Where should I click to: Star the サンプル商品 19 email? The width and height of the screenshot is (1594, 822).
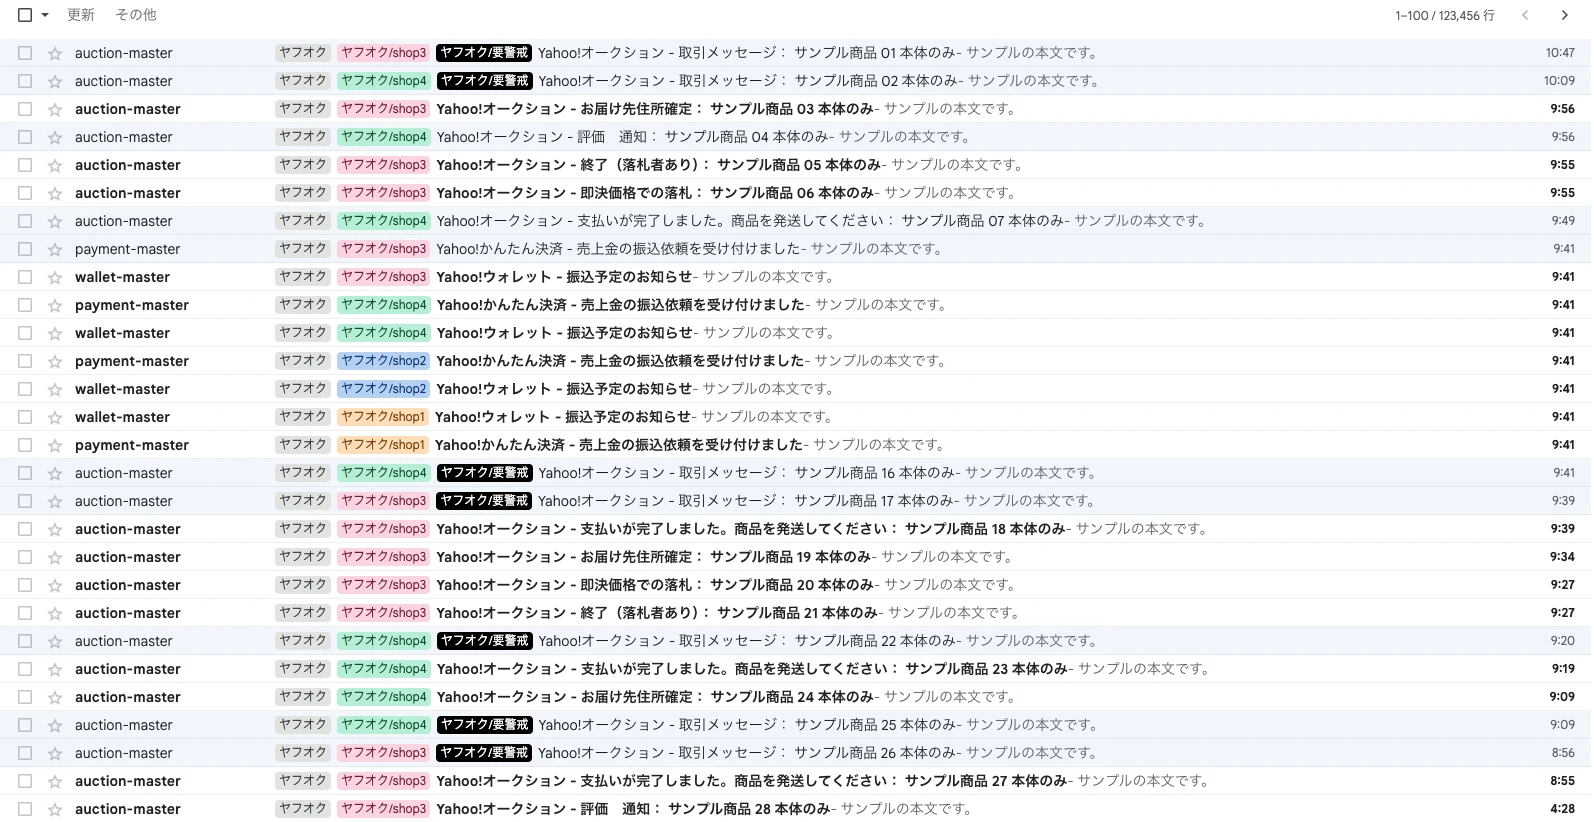click(x=55, y=557)
